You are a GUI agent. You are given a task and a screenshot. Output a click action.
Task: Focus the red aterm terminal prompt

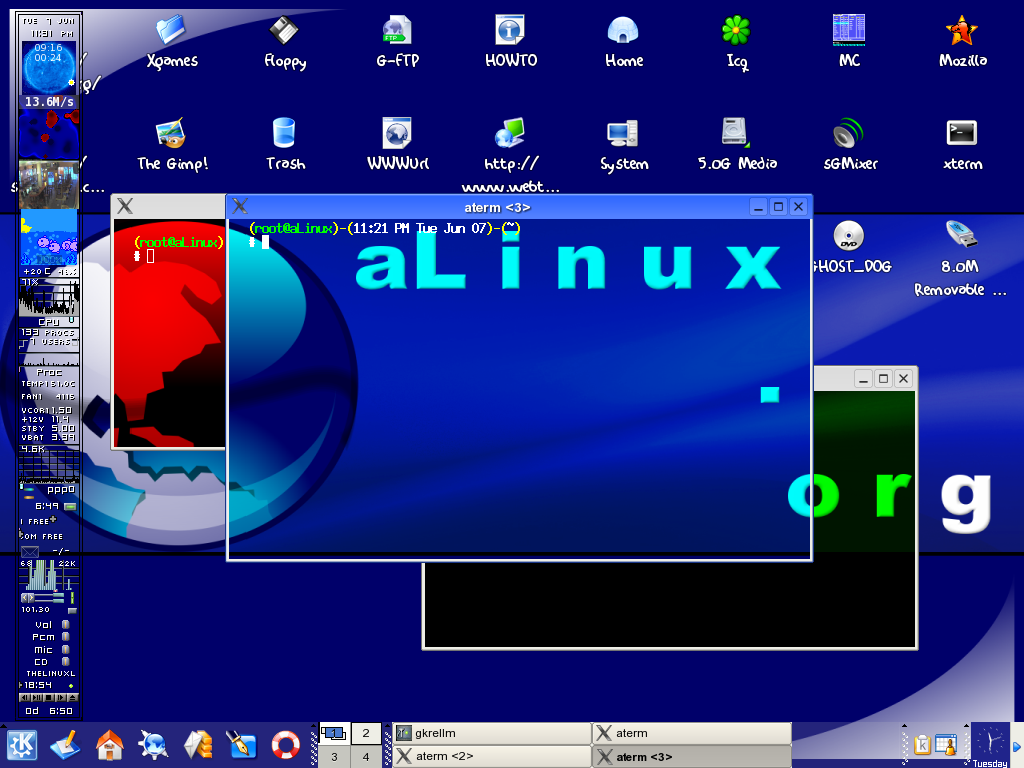[150, 256]
